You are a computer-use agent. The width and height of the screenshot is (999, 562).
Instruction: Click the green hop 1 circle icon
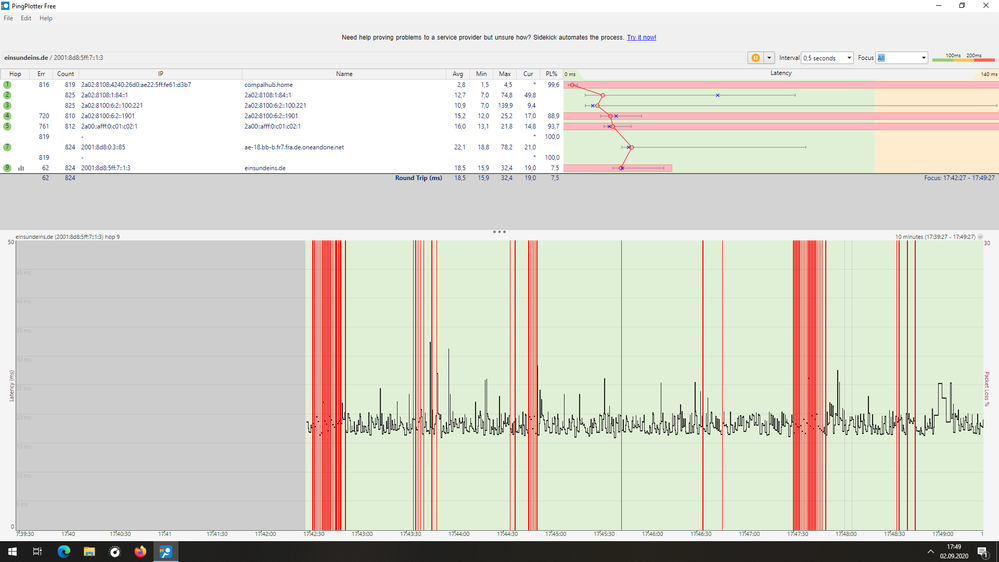pos(7,85)
